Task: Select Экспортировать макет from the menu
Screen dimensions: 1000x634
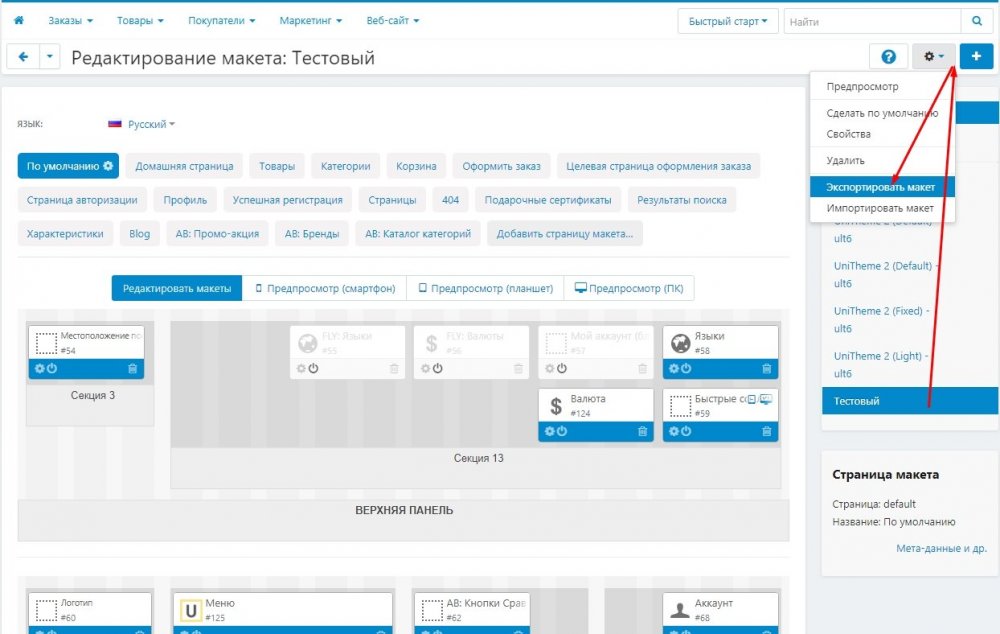Action: [880, 186]
